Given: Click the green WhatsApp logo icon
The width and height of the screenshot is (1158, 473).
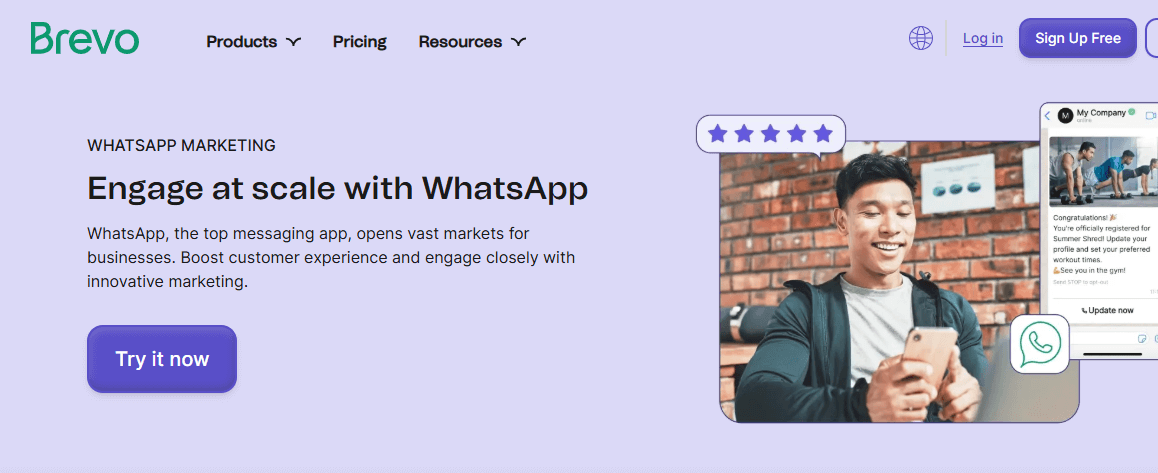Looking at the screenshot, I should point(1040,344).
